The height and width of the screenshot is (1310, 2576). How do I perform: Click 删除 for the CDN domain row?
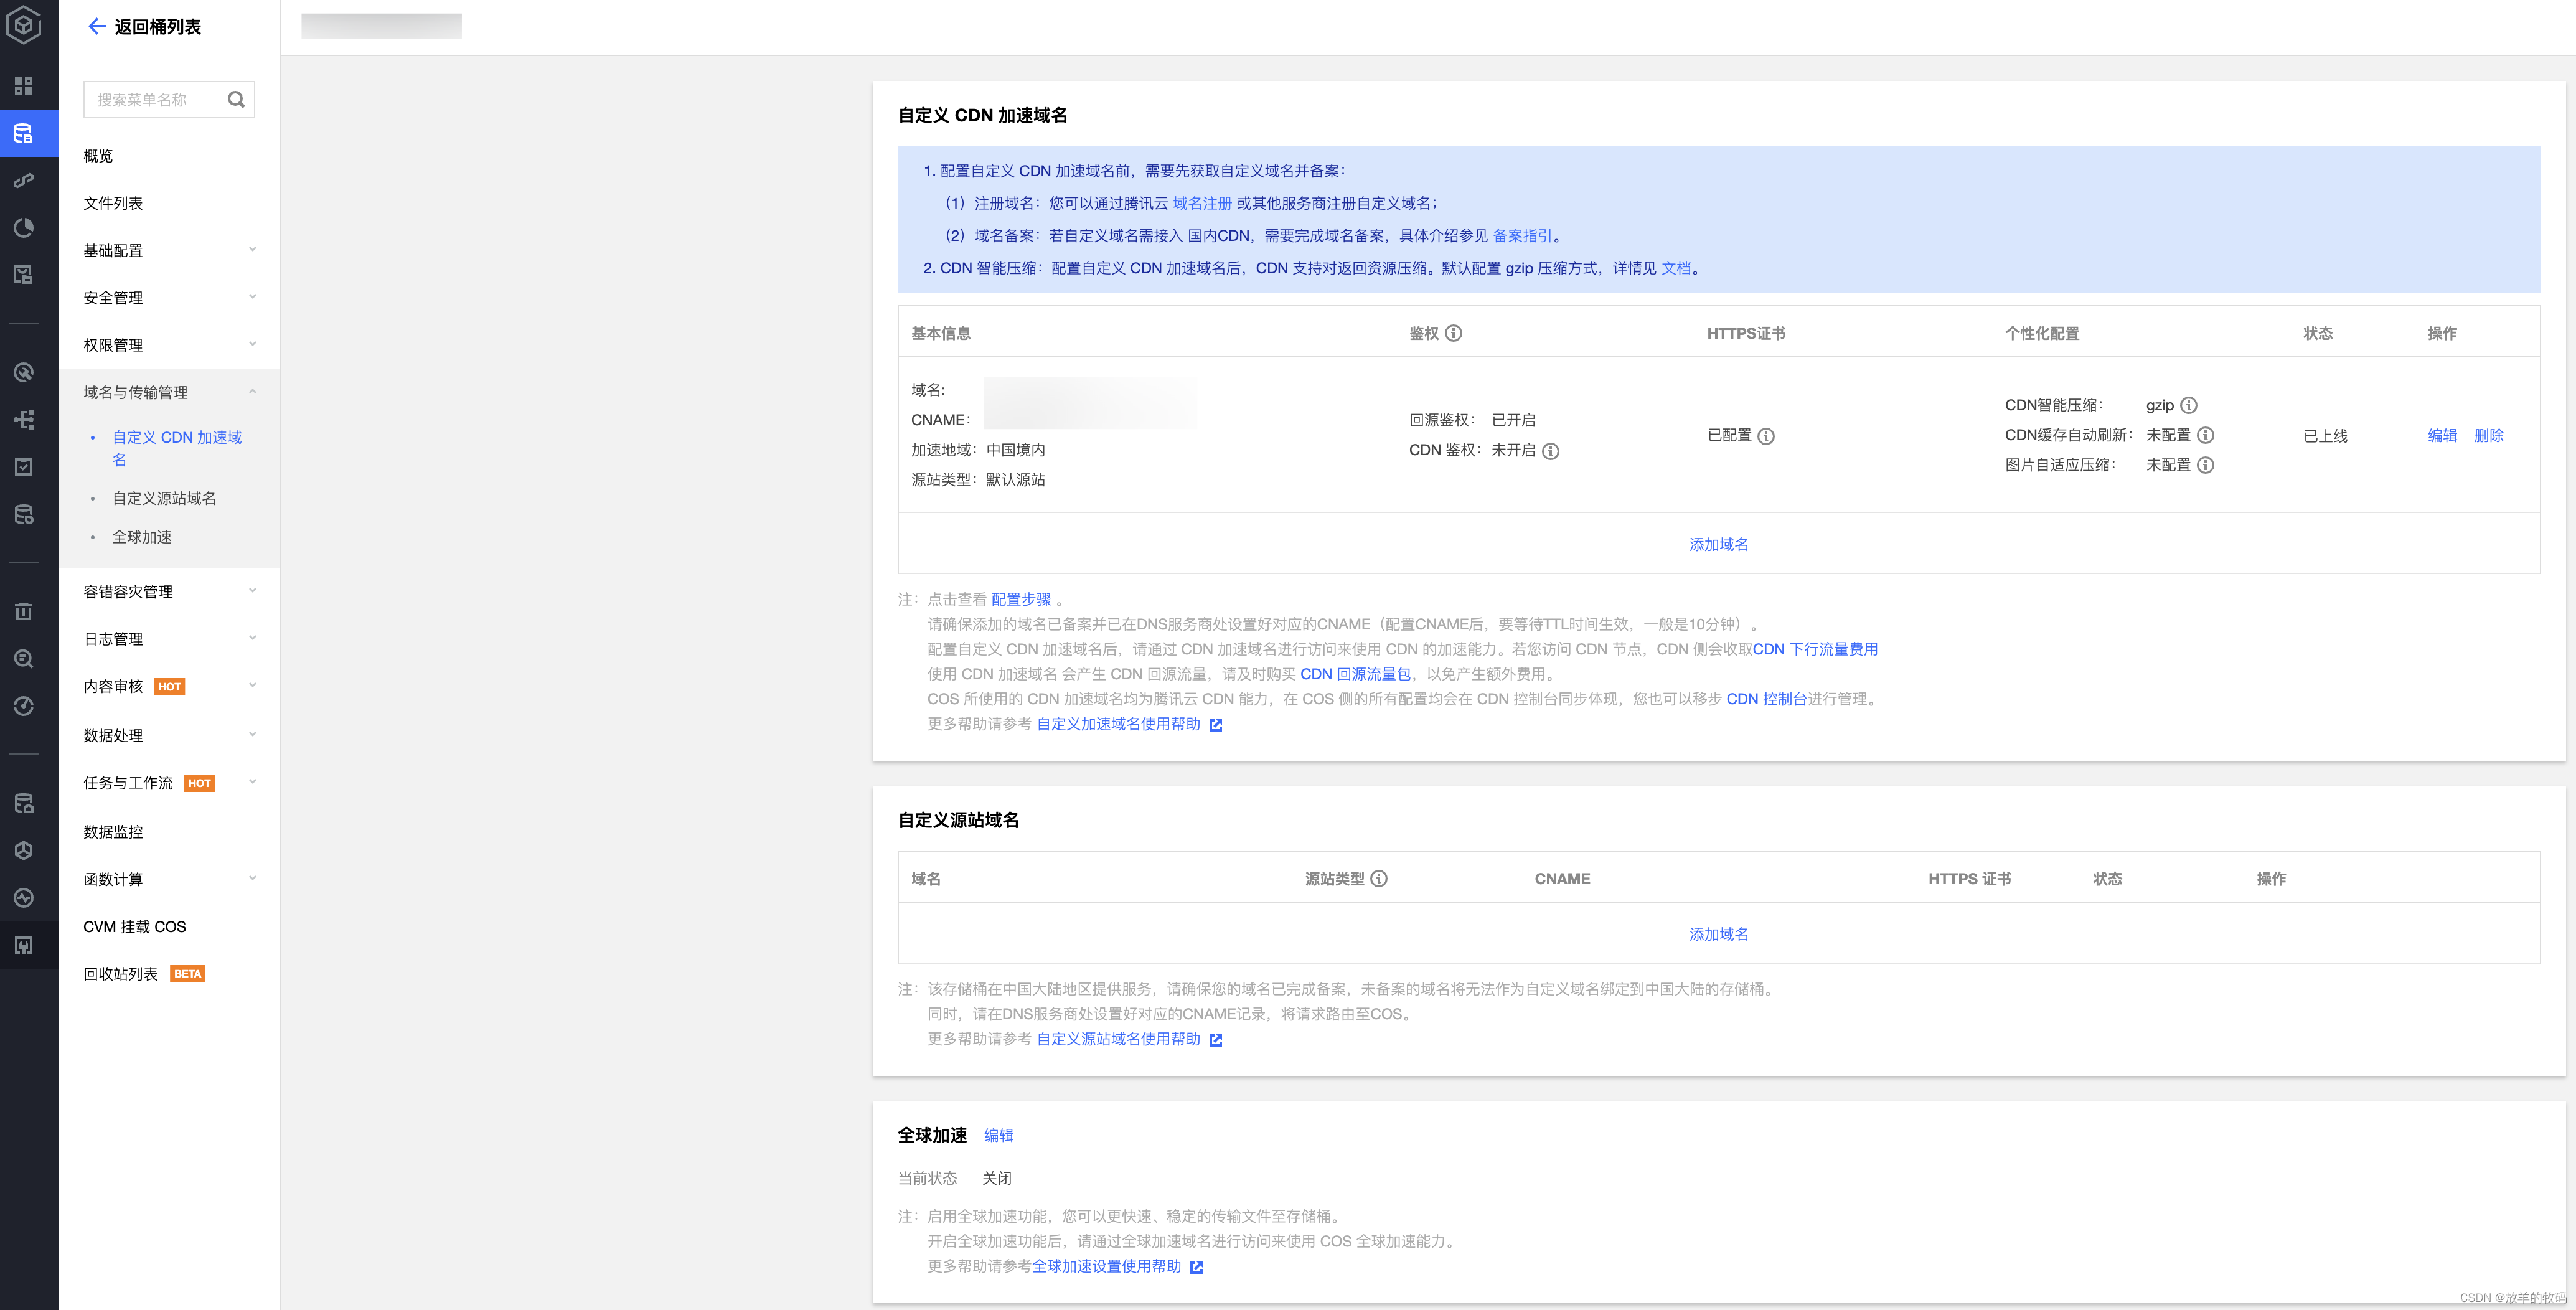(2489, 436)
